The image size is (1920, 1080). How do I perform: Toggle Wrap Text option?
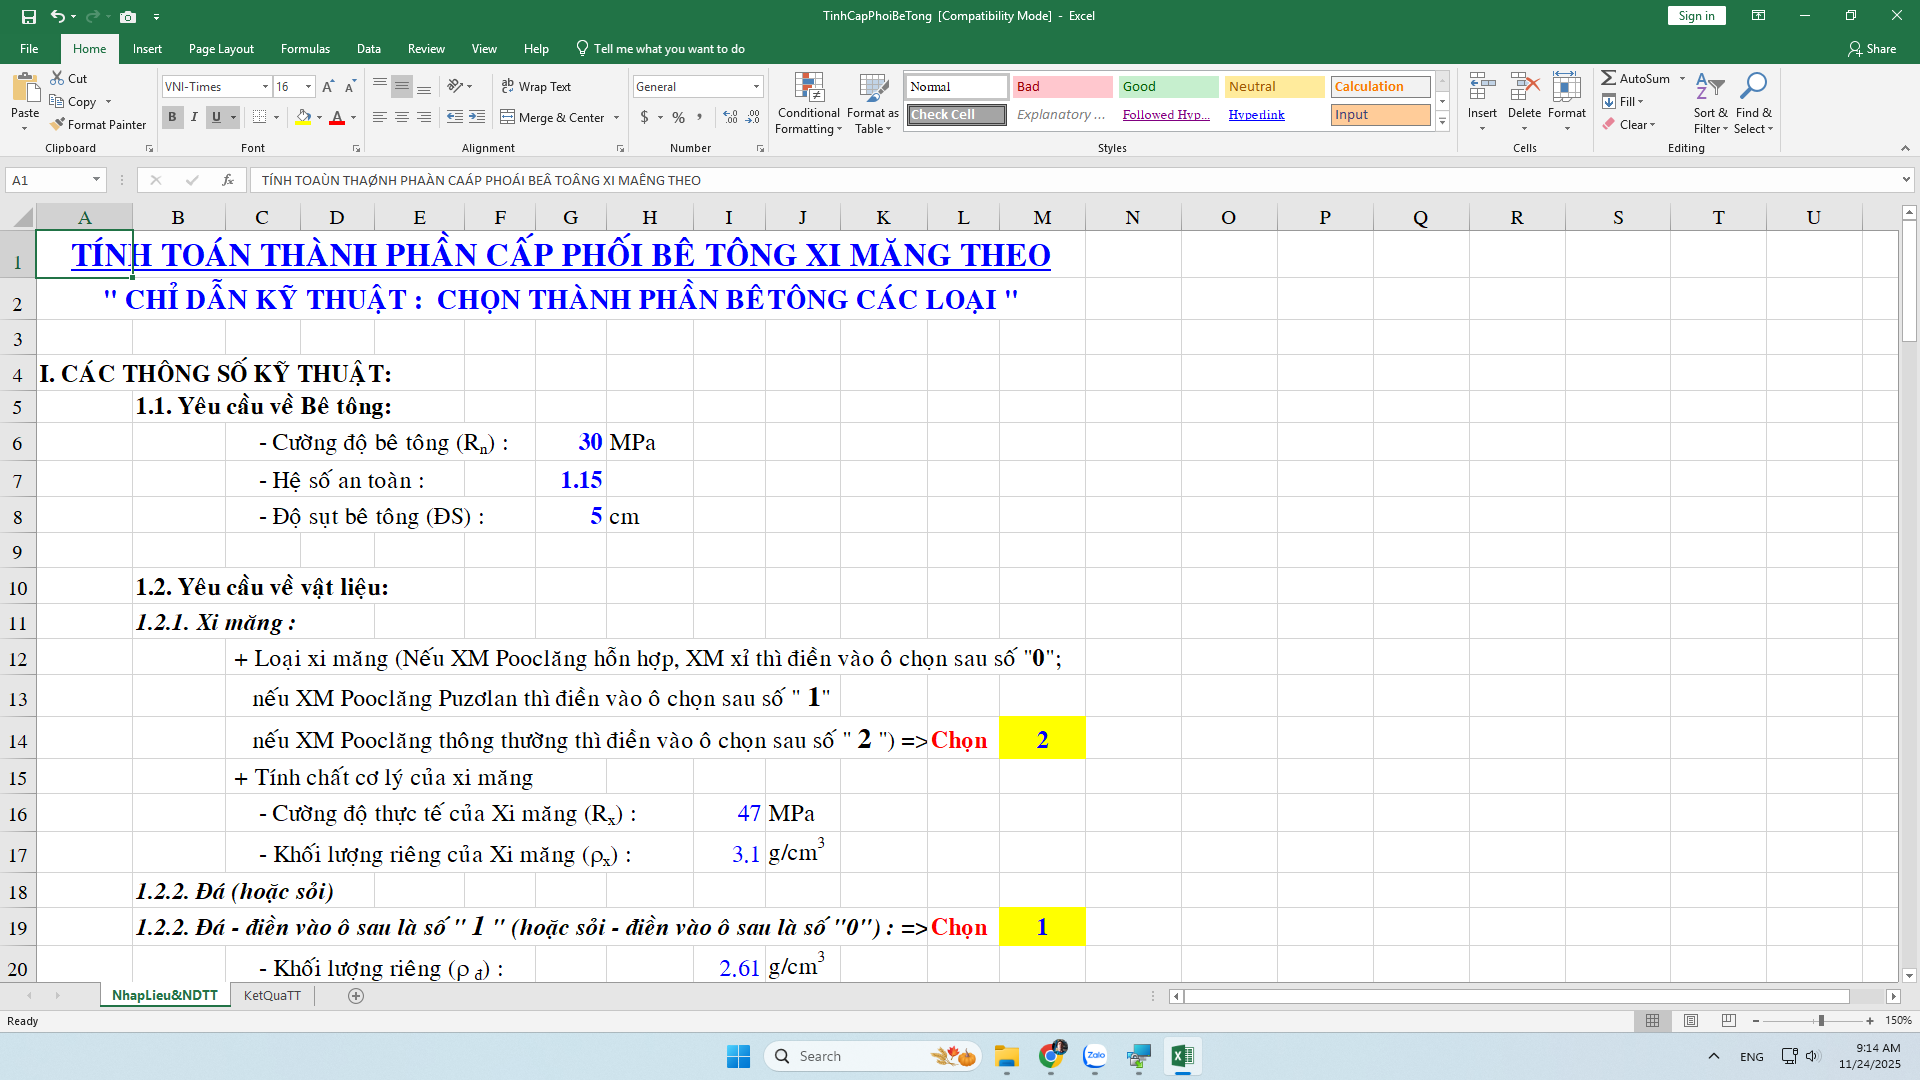pos(536,87)
